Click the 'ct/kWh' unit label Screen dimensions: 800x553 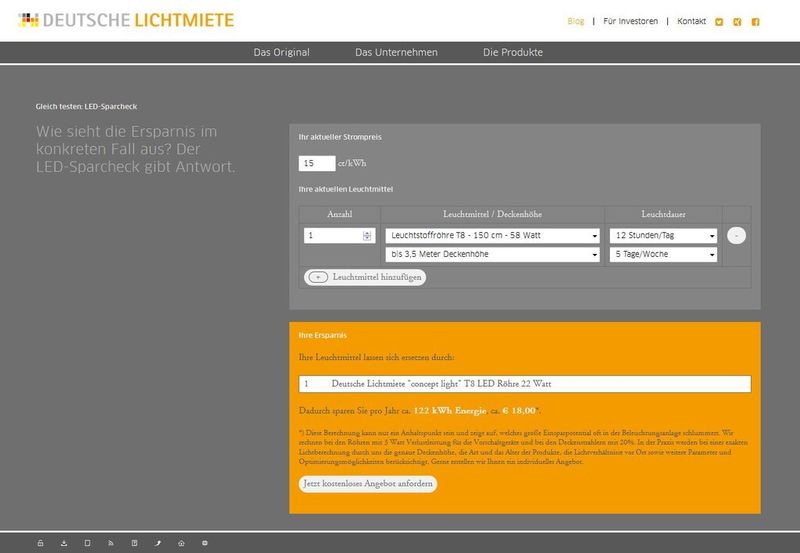point(352,163)
